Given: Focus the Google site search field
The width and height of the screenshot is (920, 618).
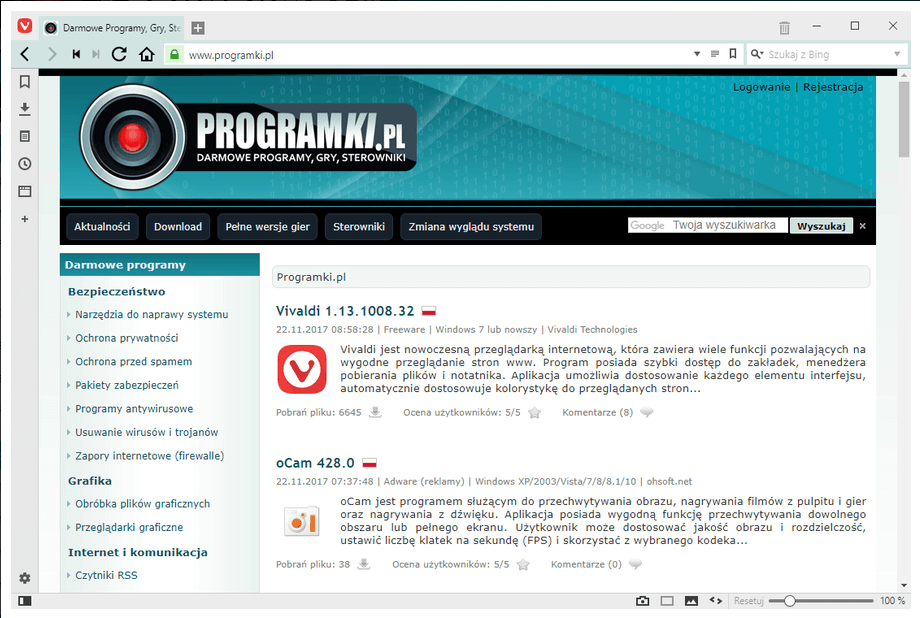Looking at the screenshot, I should 708,225.
